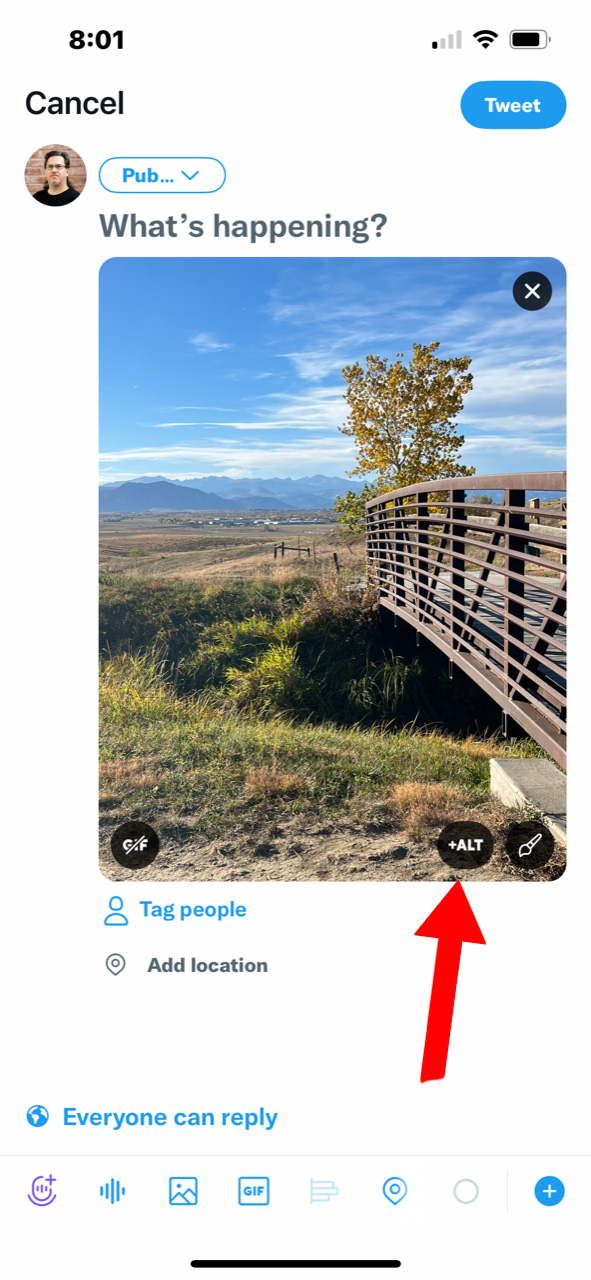The image size is (591, 1280).
Task: Start a Space with the purple icon
Action: 42,1191
